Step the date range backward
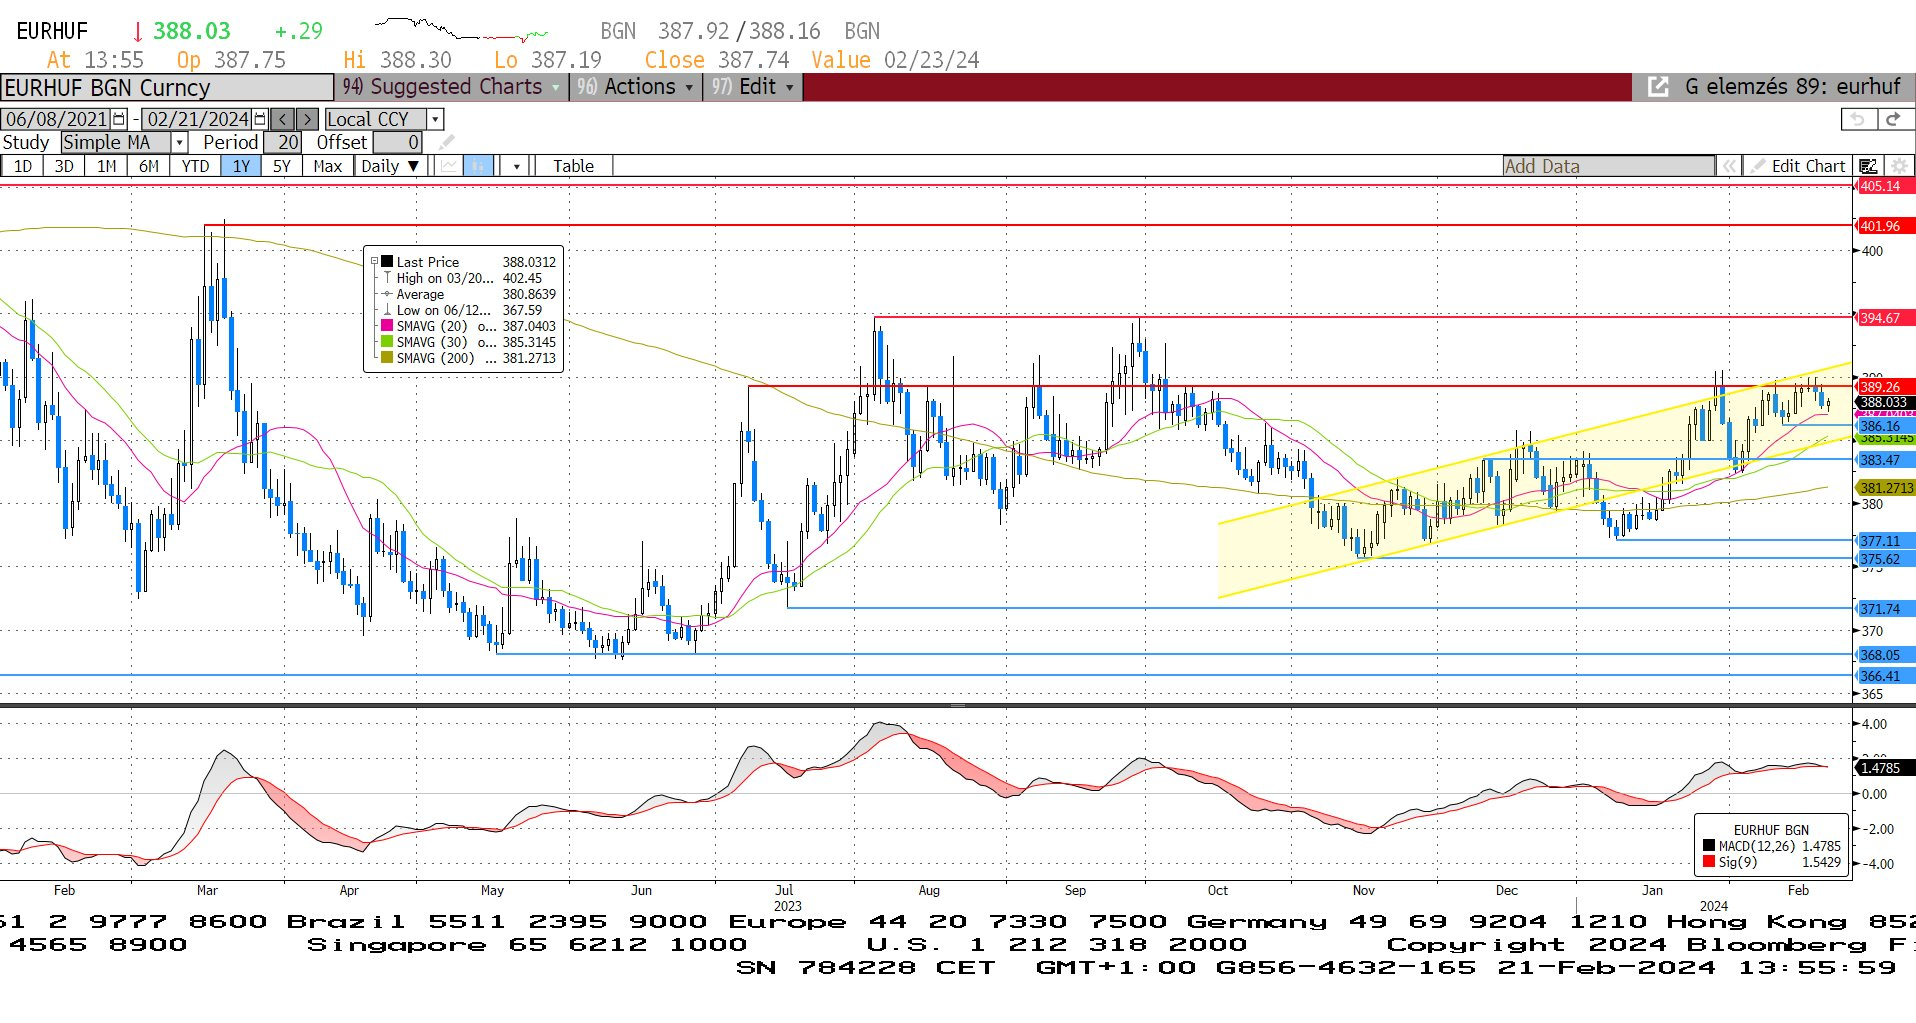 pos(283,119)
